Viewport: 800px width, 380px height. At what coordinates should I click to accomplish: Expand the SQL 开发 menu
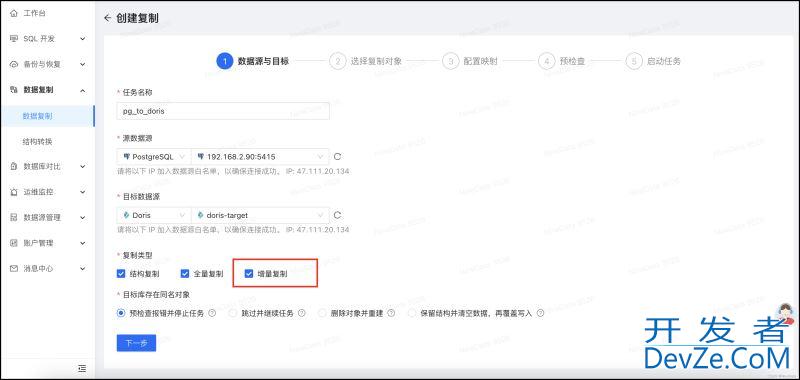pyautogui.click(x=83, y=39)
